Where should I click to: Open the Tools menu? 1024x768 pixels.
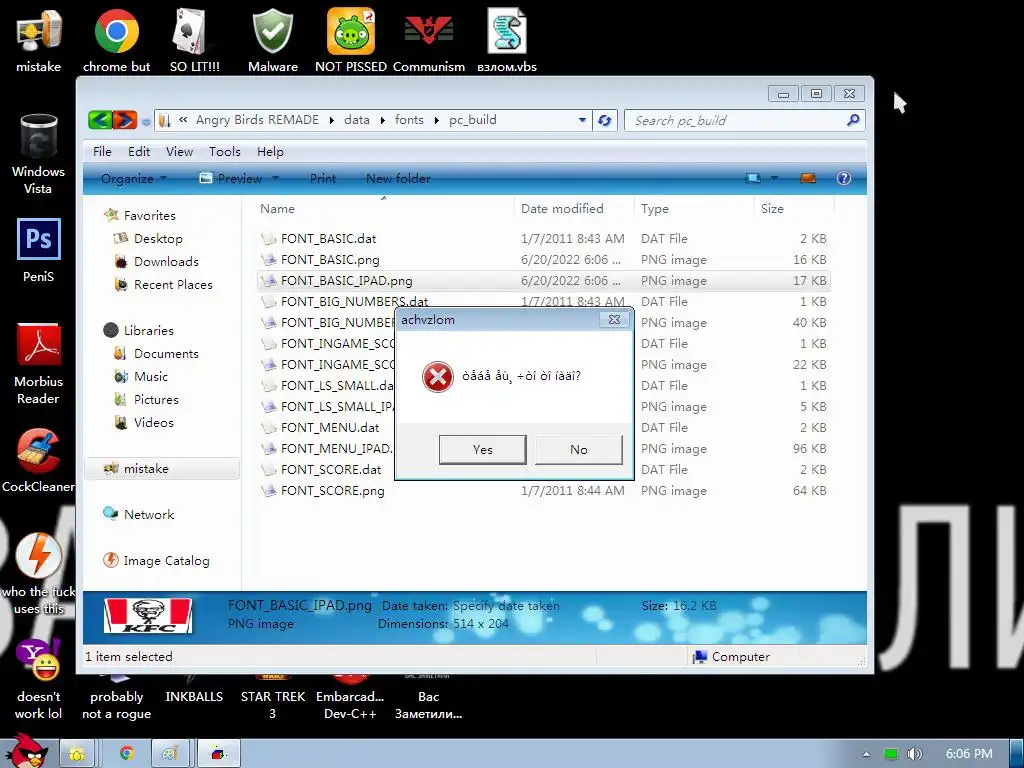point(225,152)
